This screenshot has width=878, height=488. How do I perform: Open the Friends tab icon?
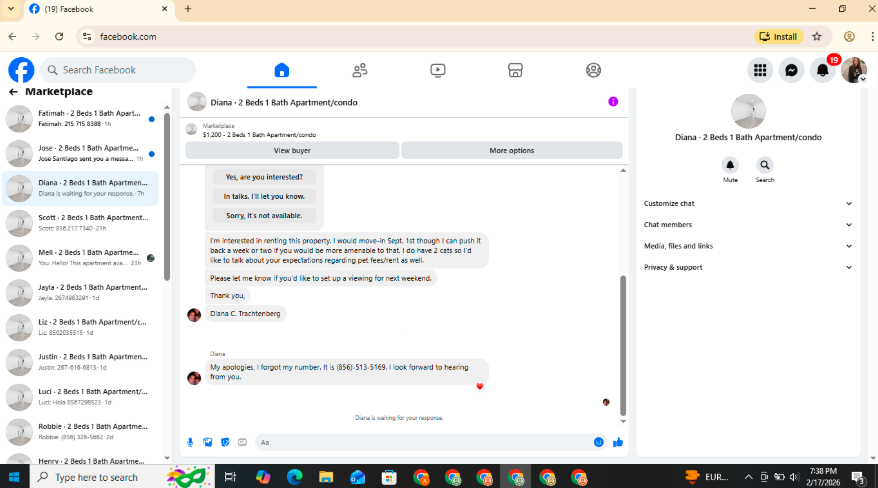[359, 70]
